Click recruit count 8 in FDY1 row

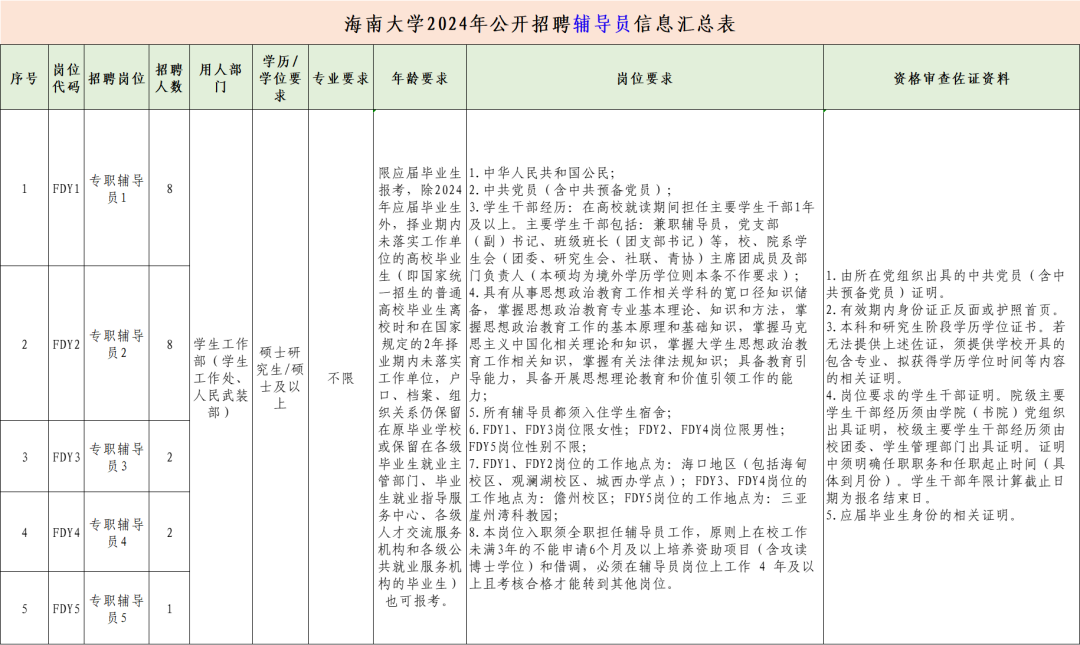coord(169,188)
